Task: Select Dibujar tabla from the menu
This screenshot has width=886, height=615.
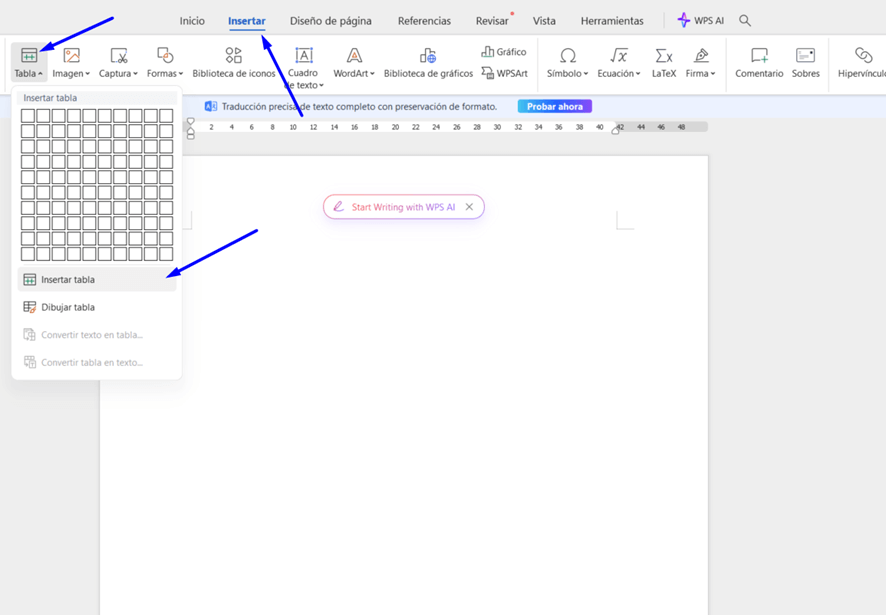Action: pyautogui.click(x=68, y=307)
